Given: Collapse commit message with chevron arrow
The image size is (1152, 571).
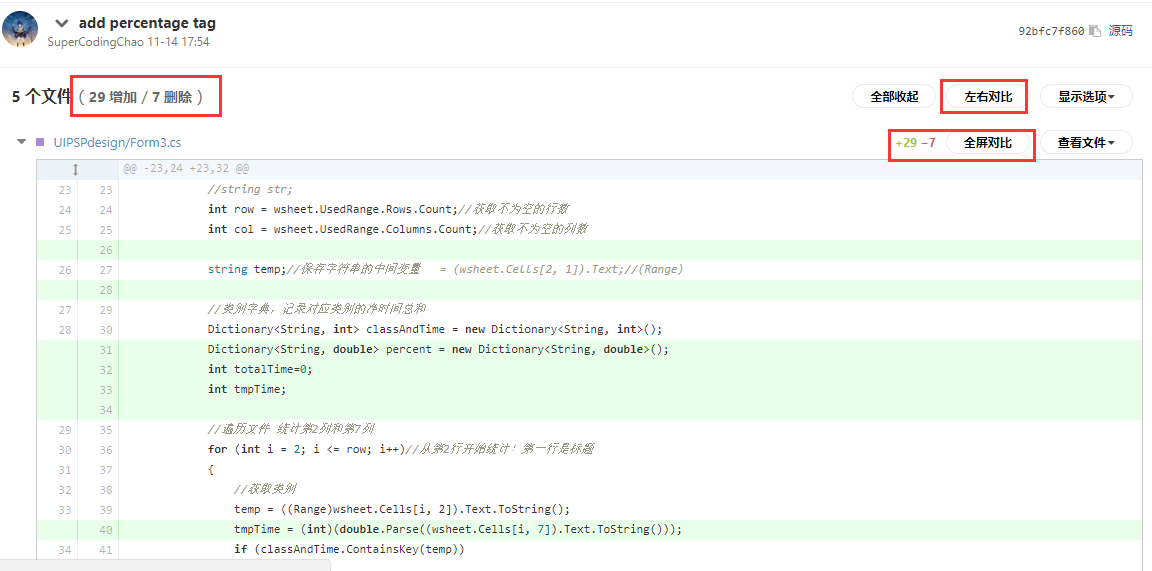Looking at the screenshot, I should pyautogui.click(x=62, y=24).
